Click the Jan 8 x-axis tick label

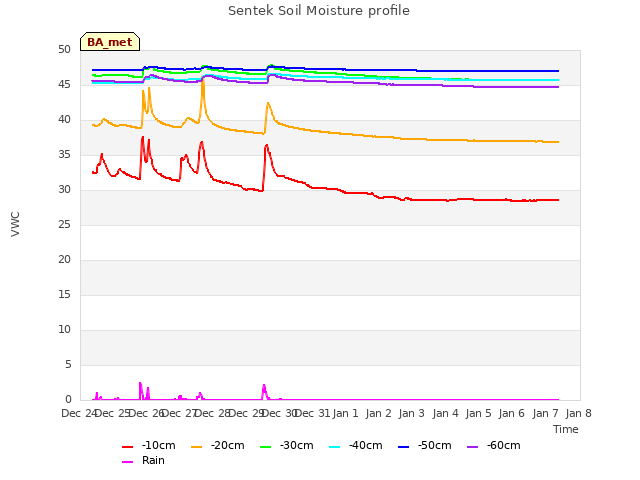tap(578, 413)
